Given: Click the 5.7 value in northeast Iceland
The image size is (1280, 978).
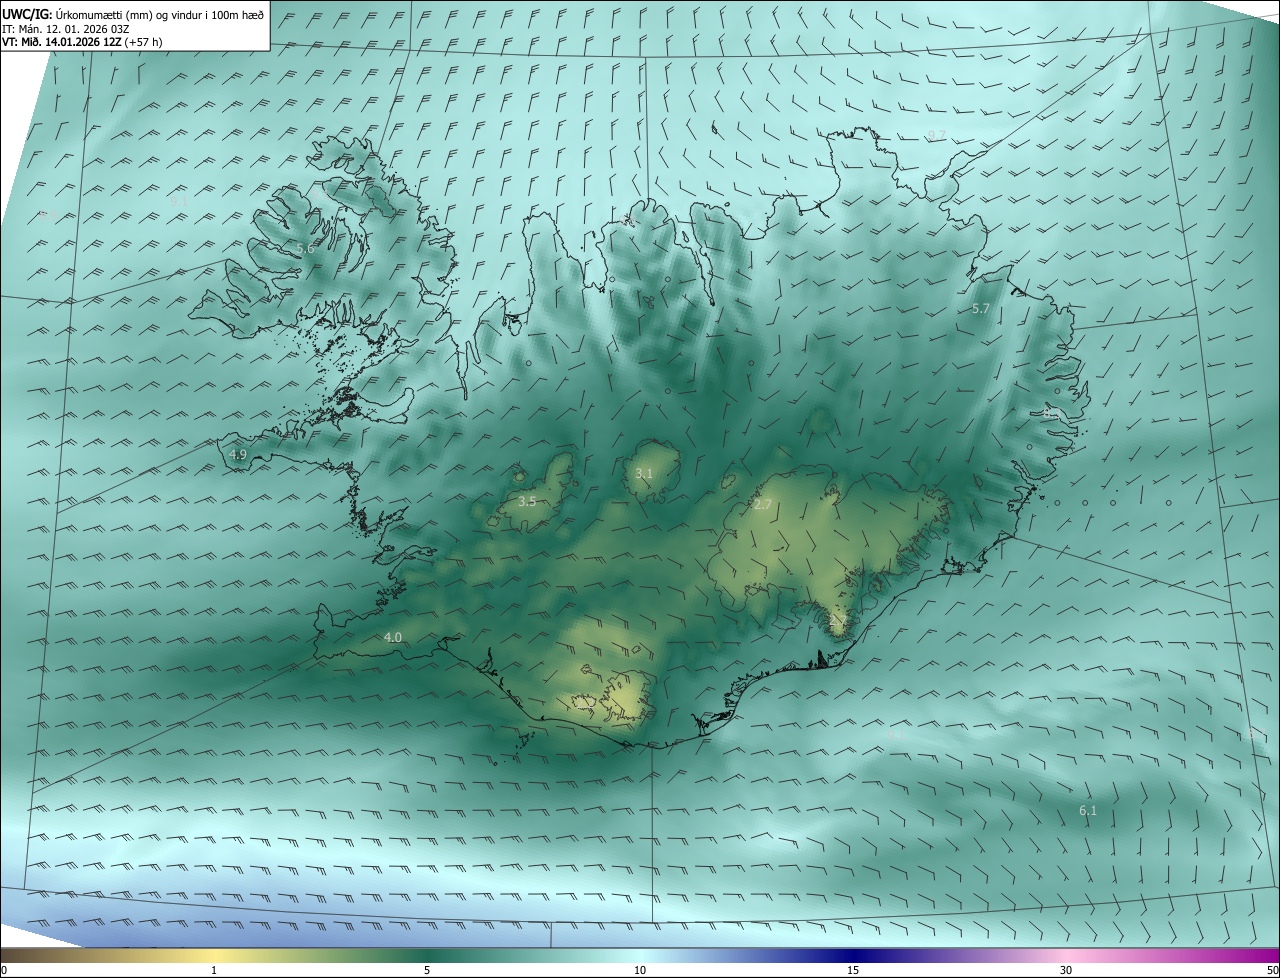Looking at the screenshot, I should tap(981, 309).
